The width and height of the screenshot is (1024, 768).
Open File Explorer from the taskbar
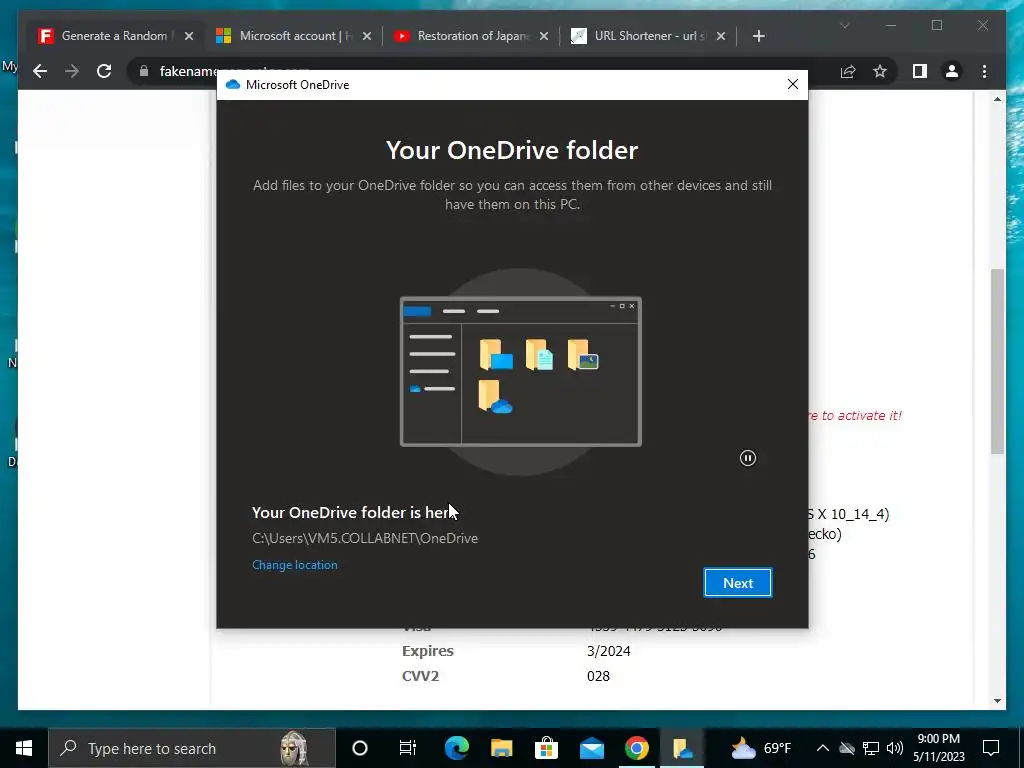point(502,748)
